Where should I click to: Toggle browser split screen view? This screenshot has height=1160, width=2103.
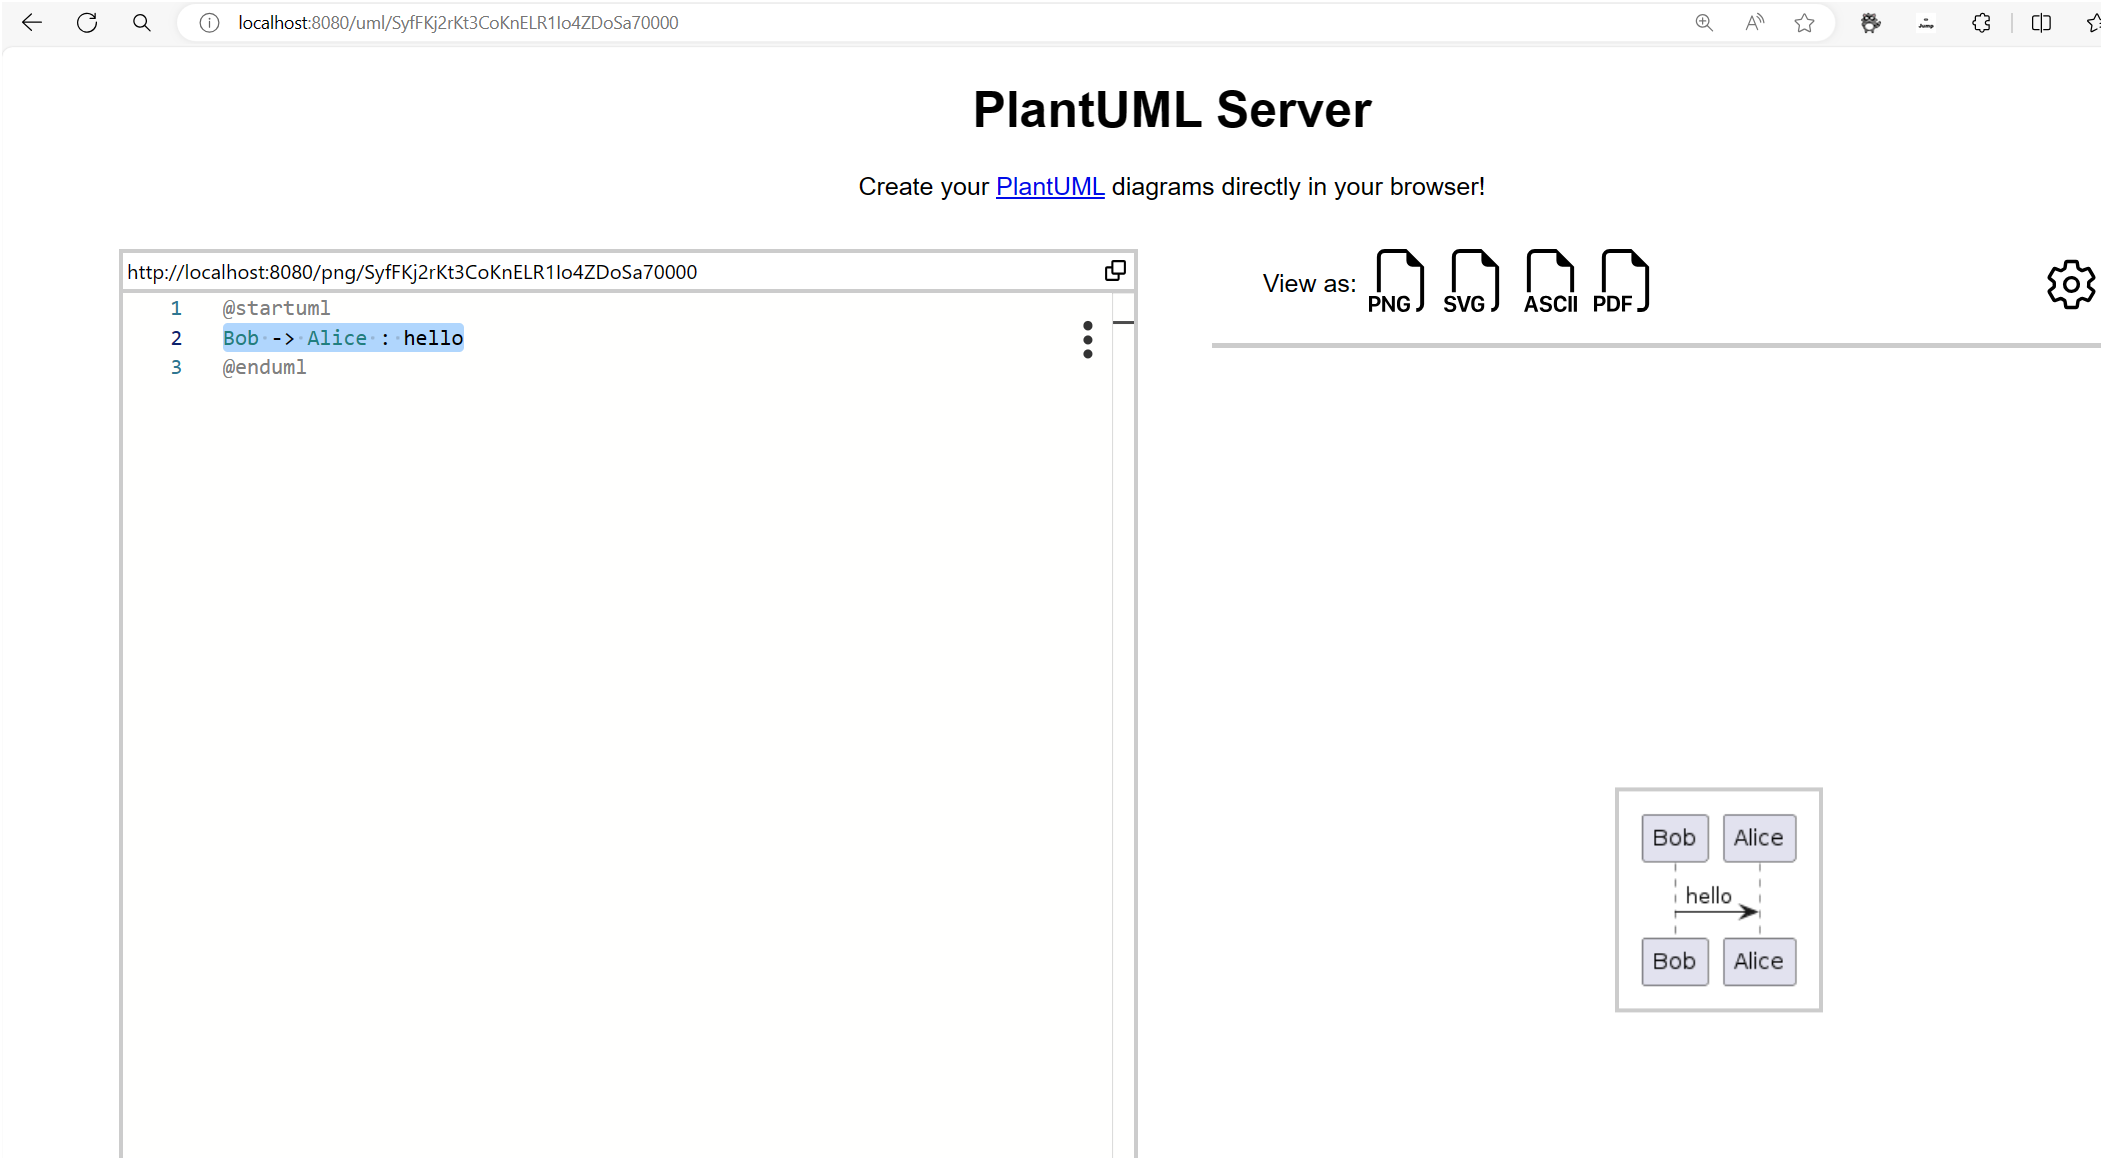pyautogui.click(x=2041, y=23)
